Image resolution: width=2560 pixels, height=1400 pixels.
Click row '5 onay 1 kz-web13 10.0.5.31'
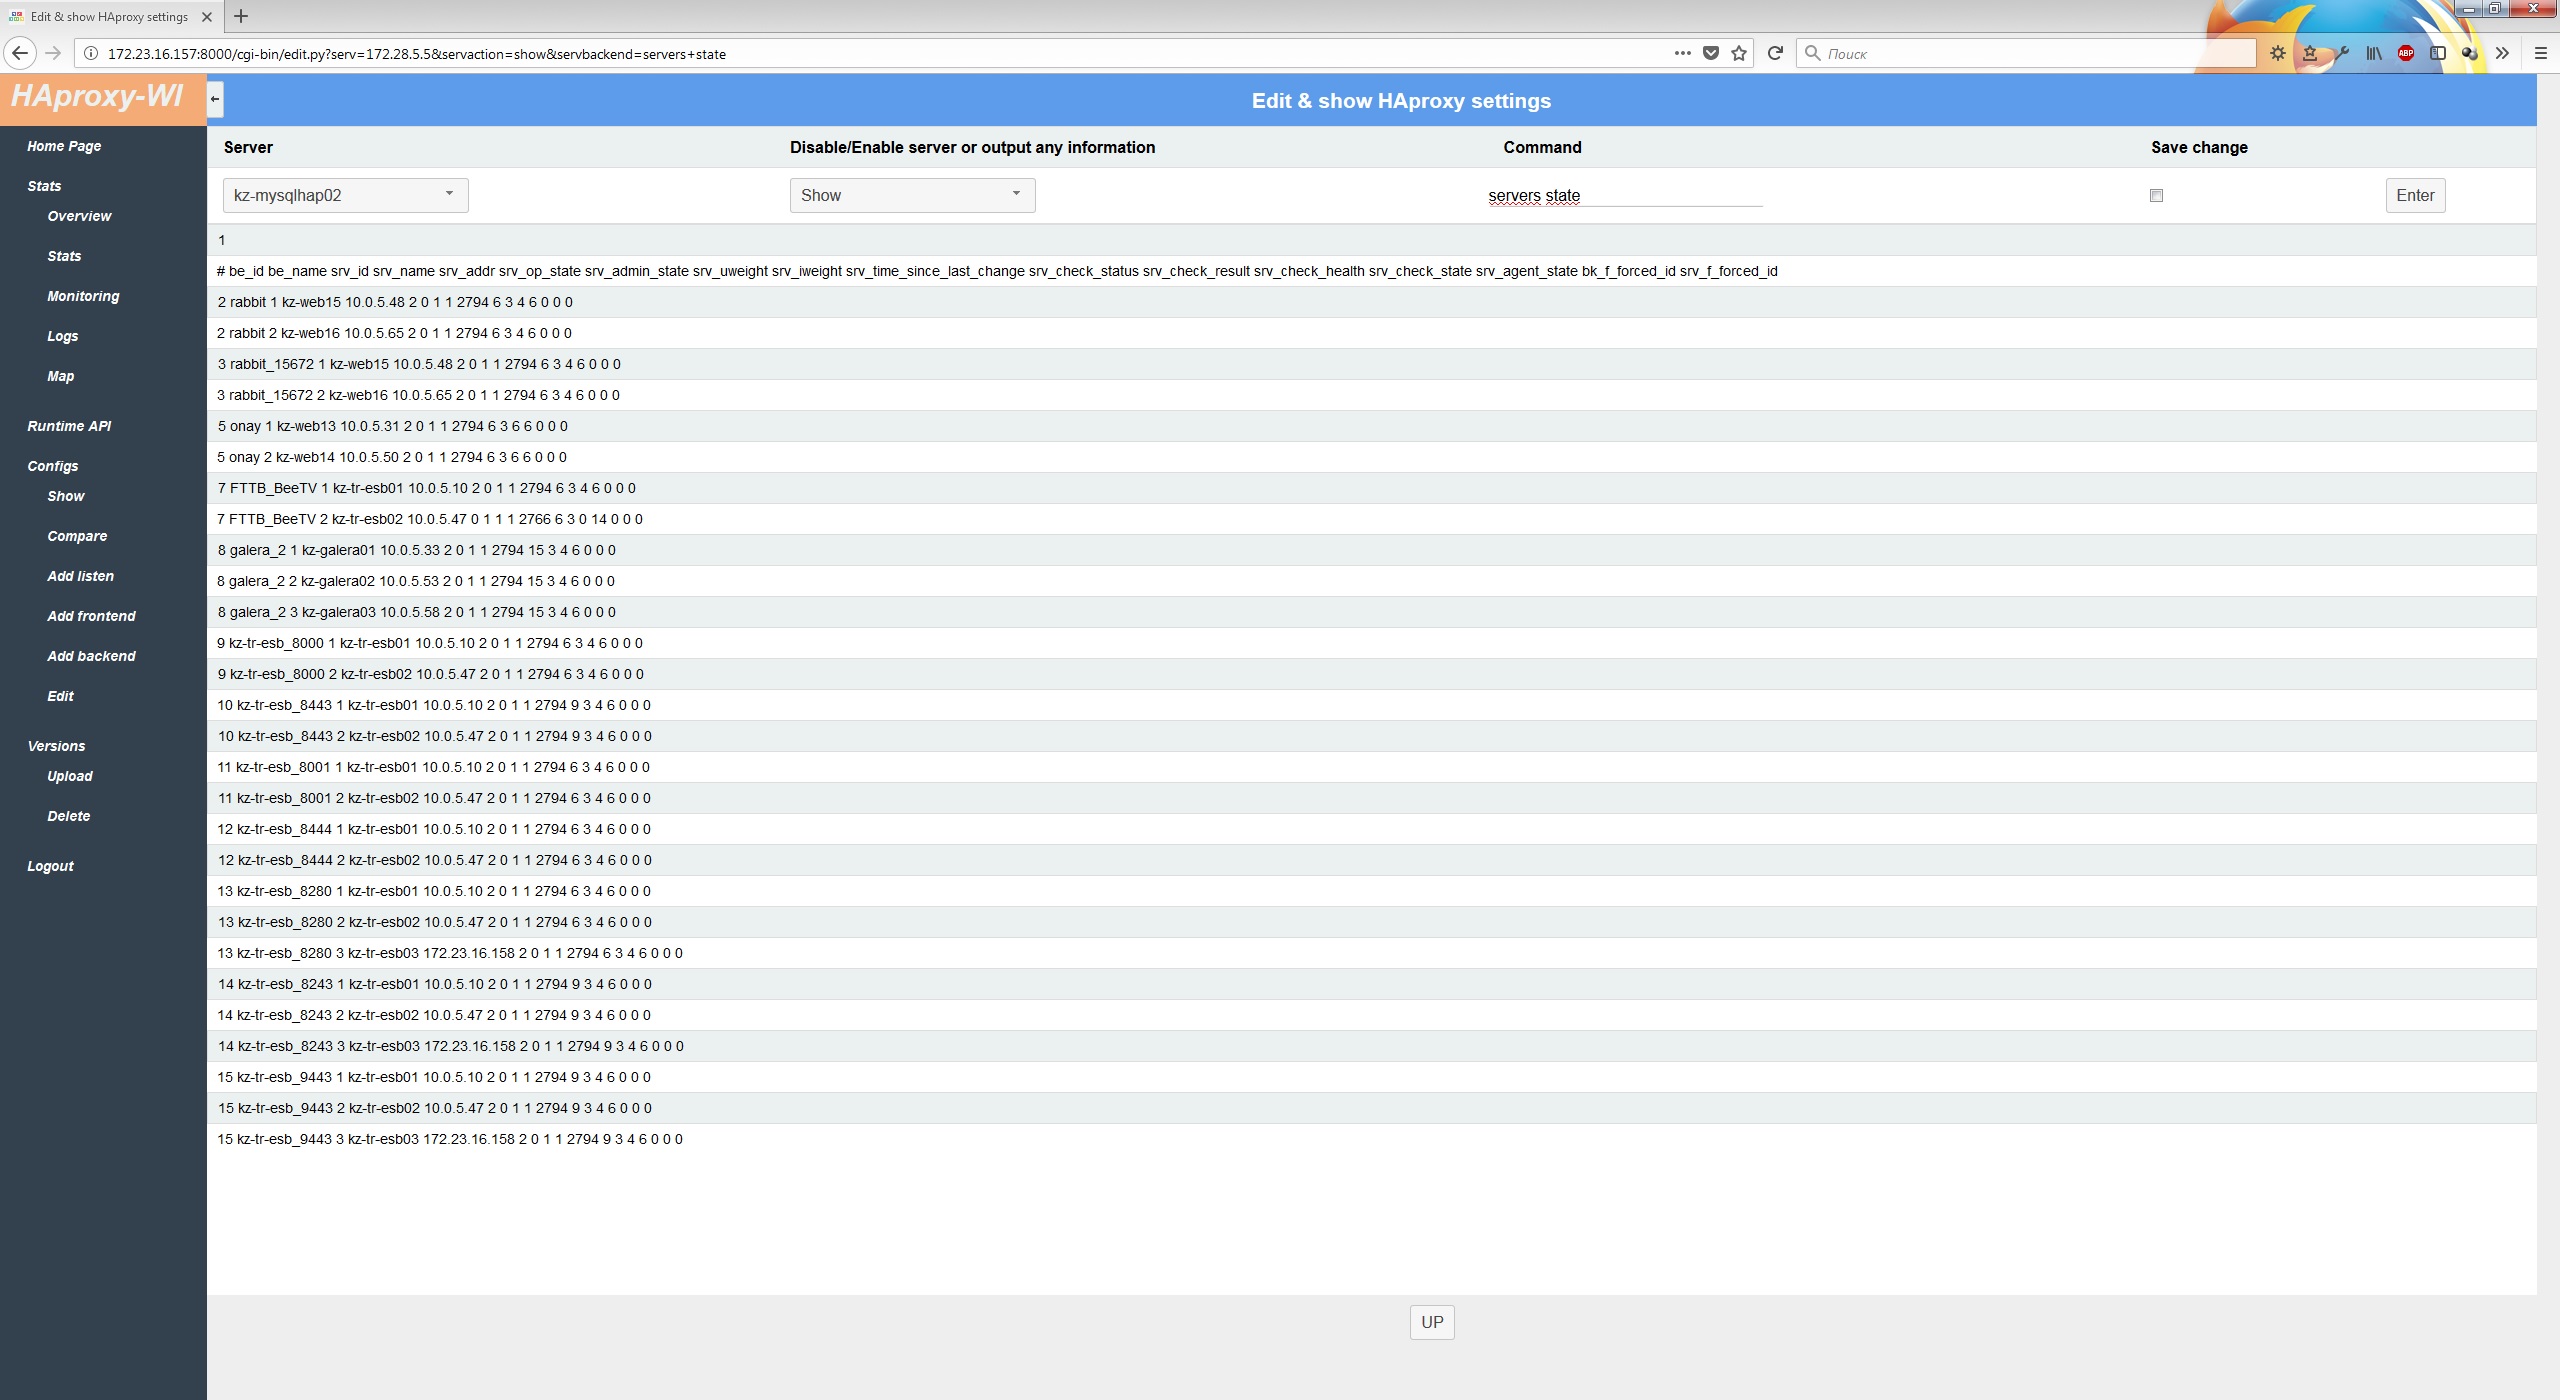pos(1371,426)
